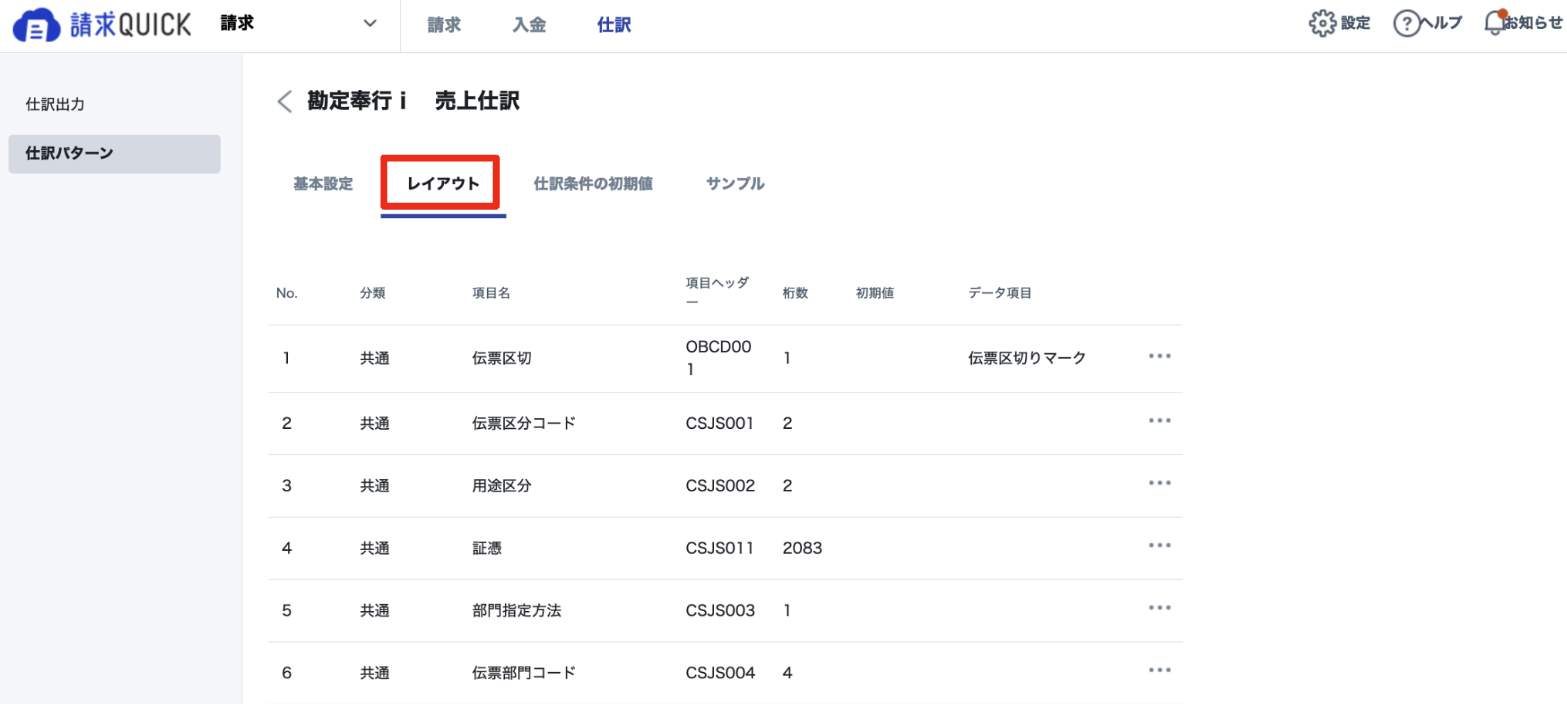Image resolution: width=1567 pixels, height=704 pixels.
Task: Click the データ項目 column header
Action: pos(1000,293)
